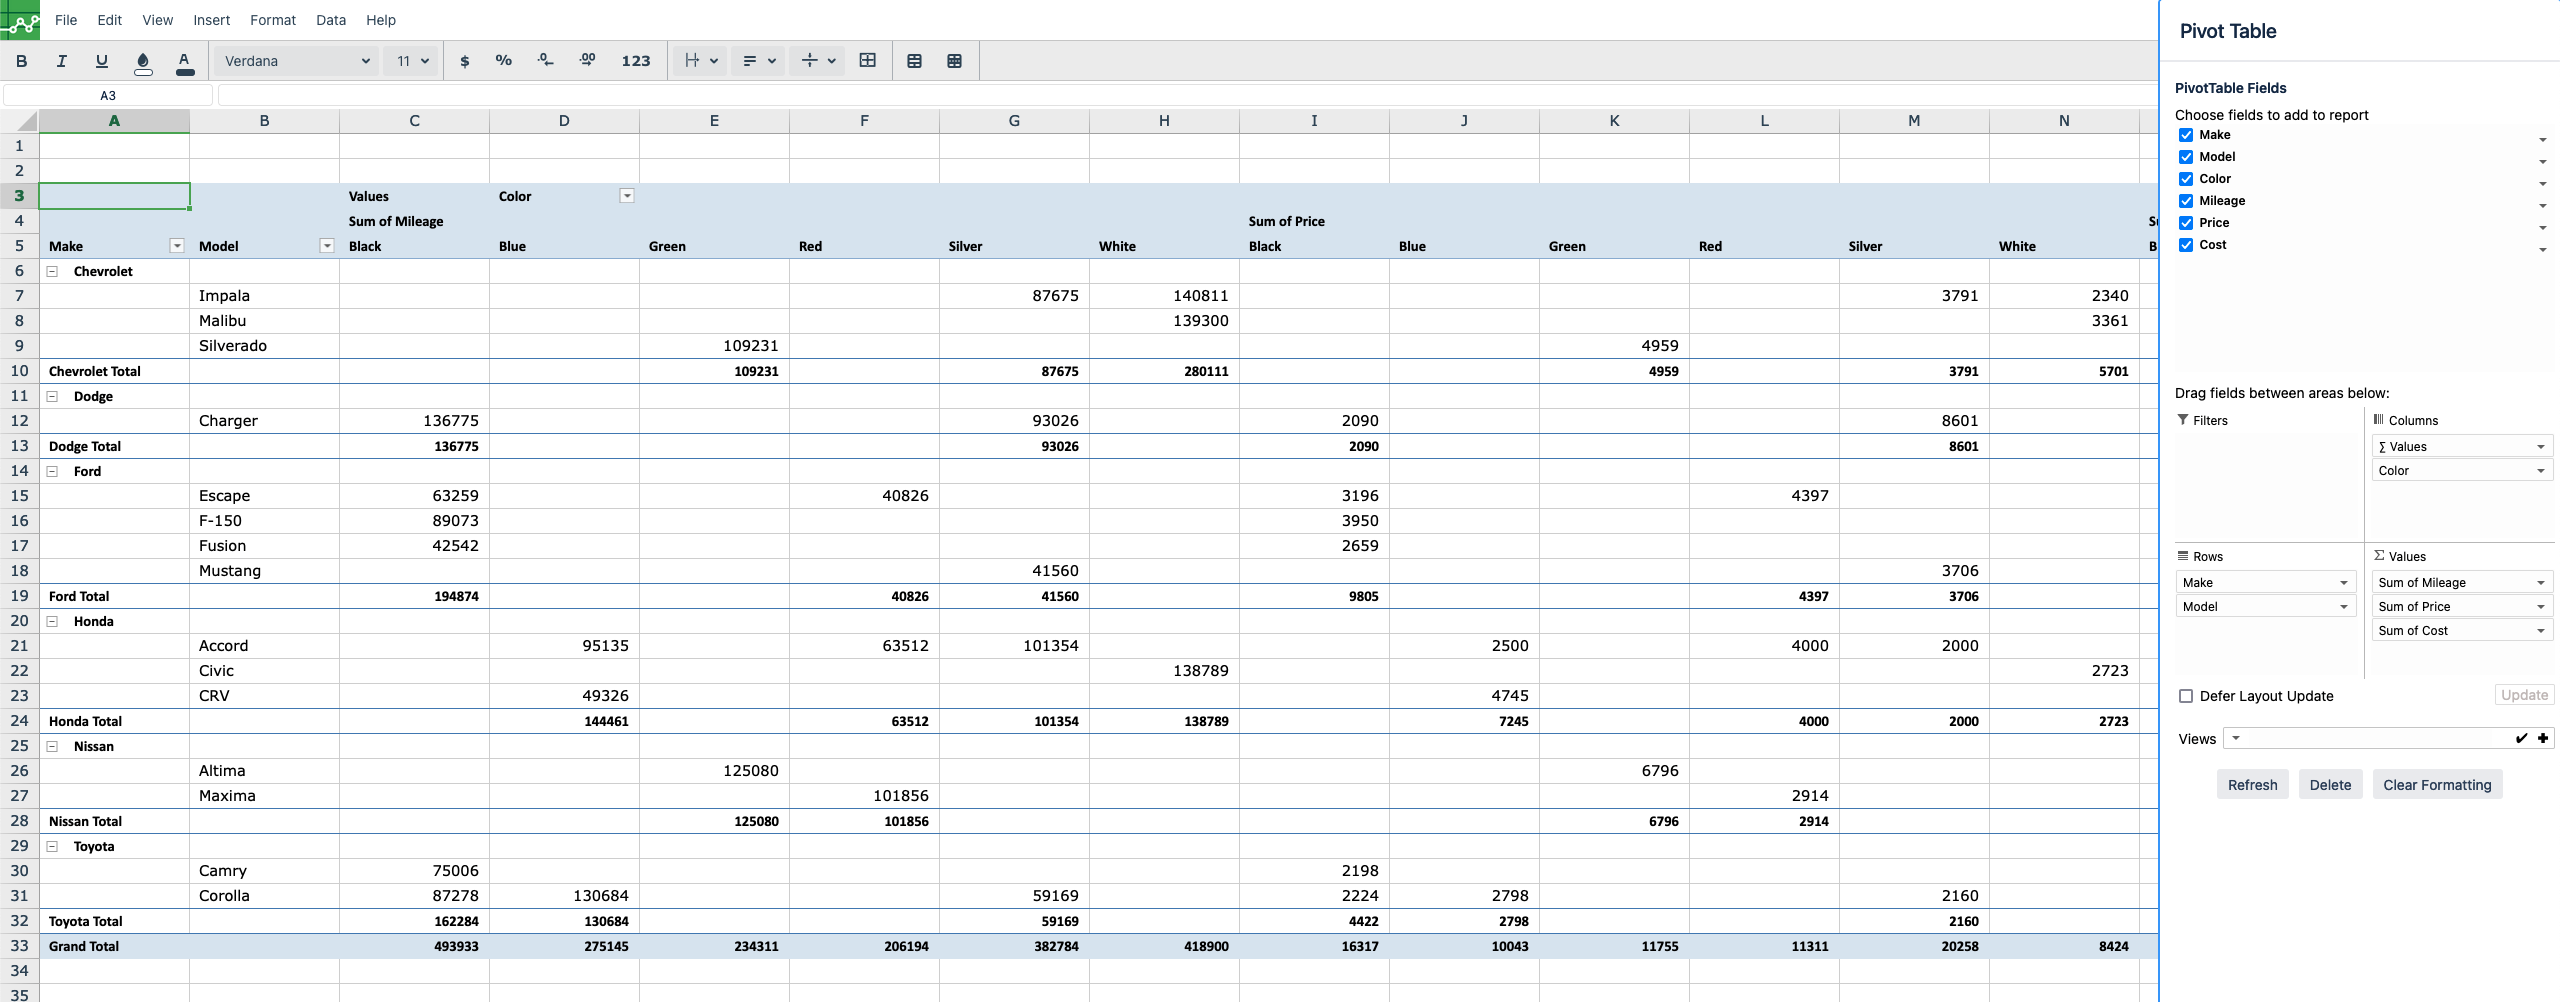This screenshot has width=2560, height=1002.
Task: Uncheck the Mileage field checkbox
Action: [2186, 201]
